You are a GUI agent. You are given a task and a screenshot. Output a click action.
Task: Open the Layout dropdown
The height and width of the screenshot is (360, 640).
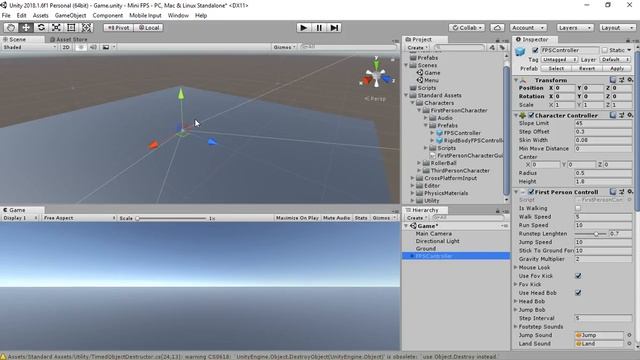pyautogui.click(x=617, y=27)
